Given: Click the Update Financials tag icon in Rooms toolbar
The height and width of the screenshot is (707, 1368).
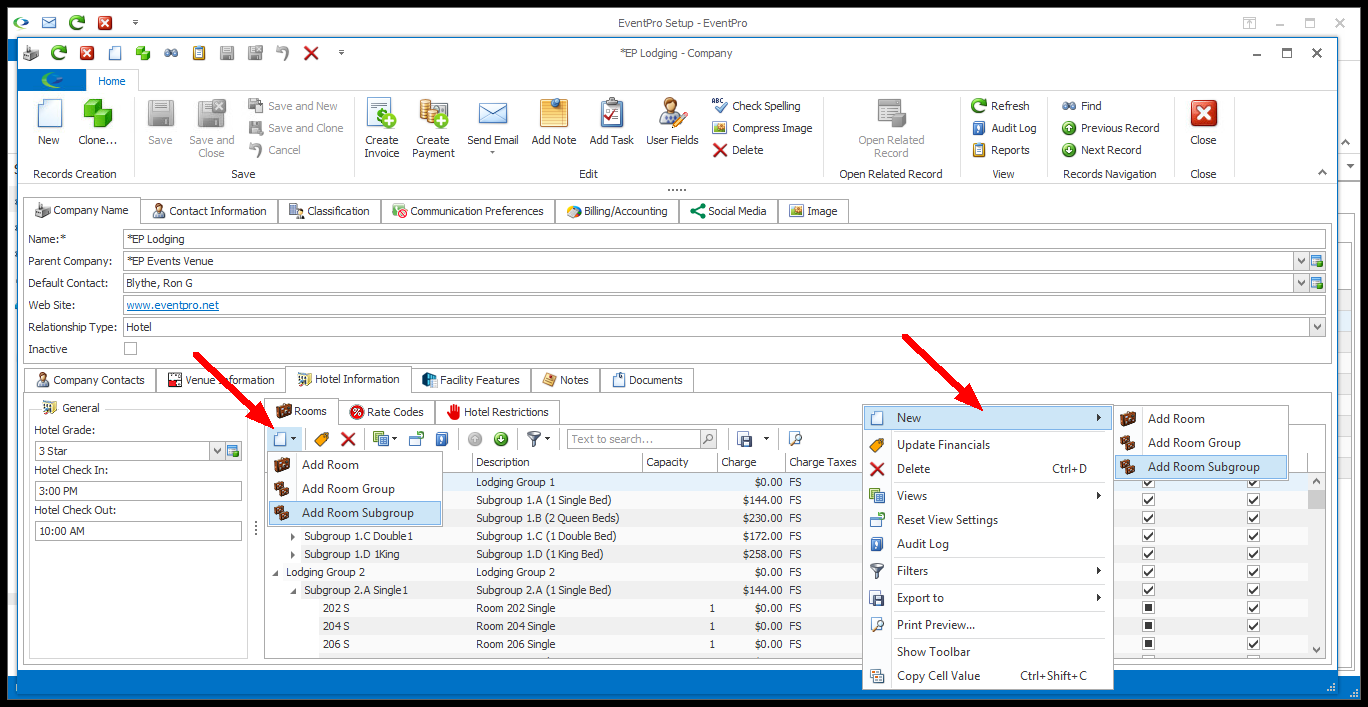Looking at the screenshot, I should tap(321, 439).
